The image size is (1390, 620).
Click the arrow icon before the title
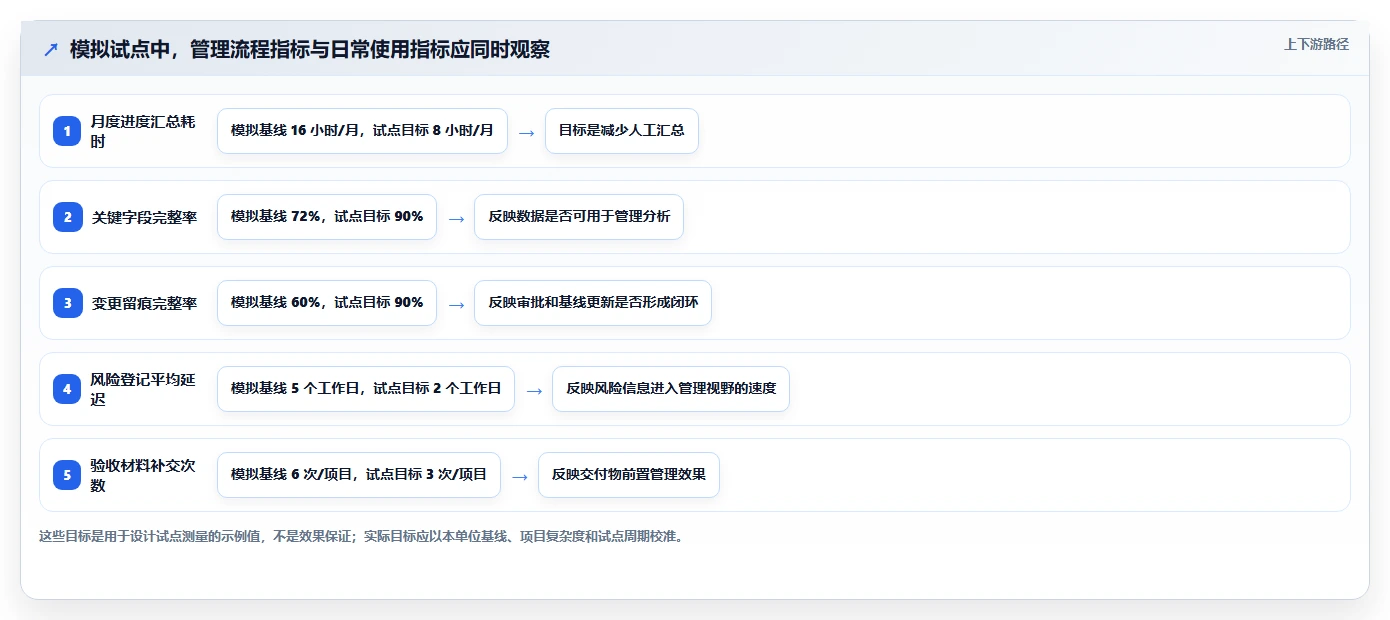tap(51, 49)
